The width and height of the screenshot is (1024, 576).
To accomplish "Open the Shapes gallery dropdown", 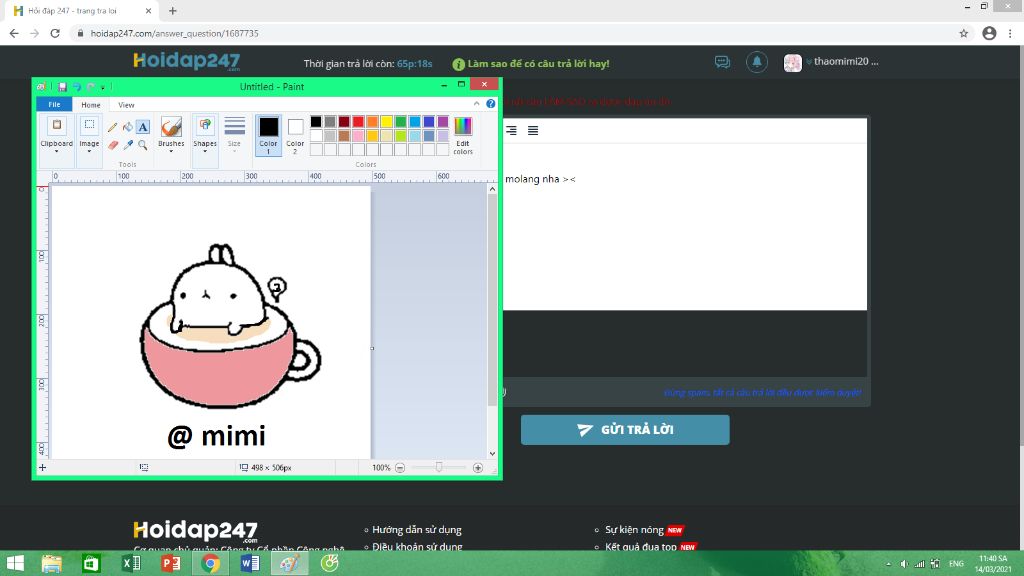I will 204,152.
